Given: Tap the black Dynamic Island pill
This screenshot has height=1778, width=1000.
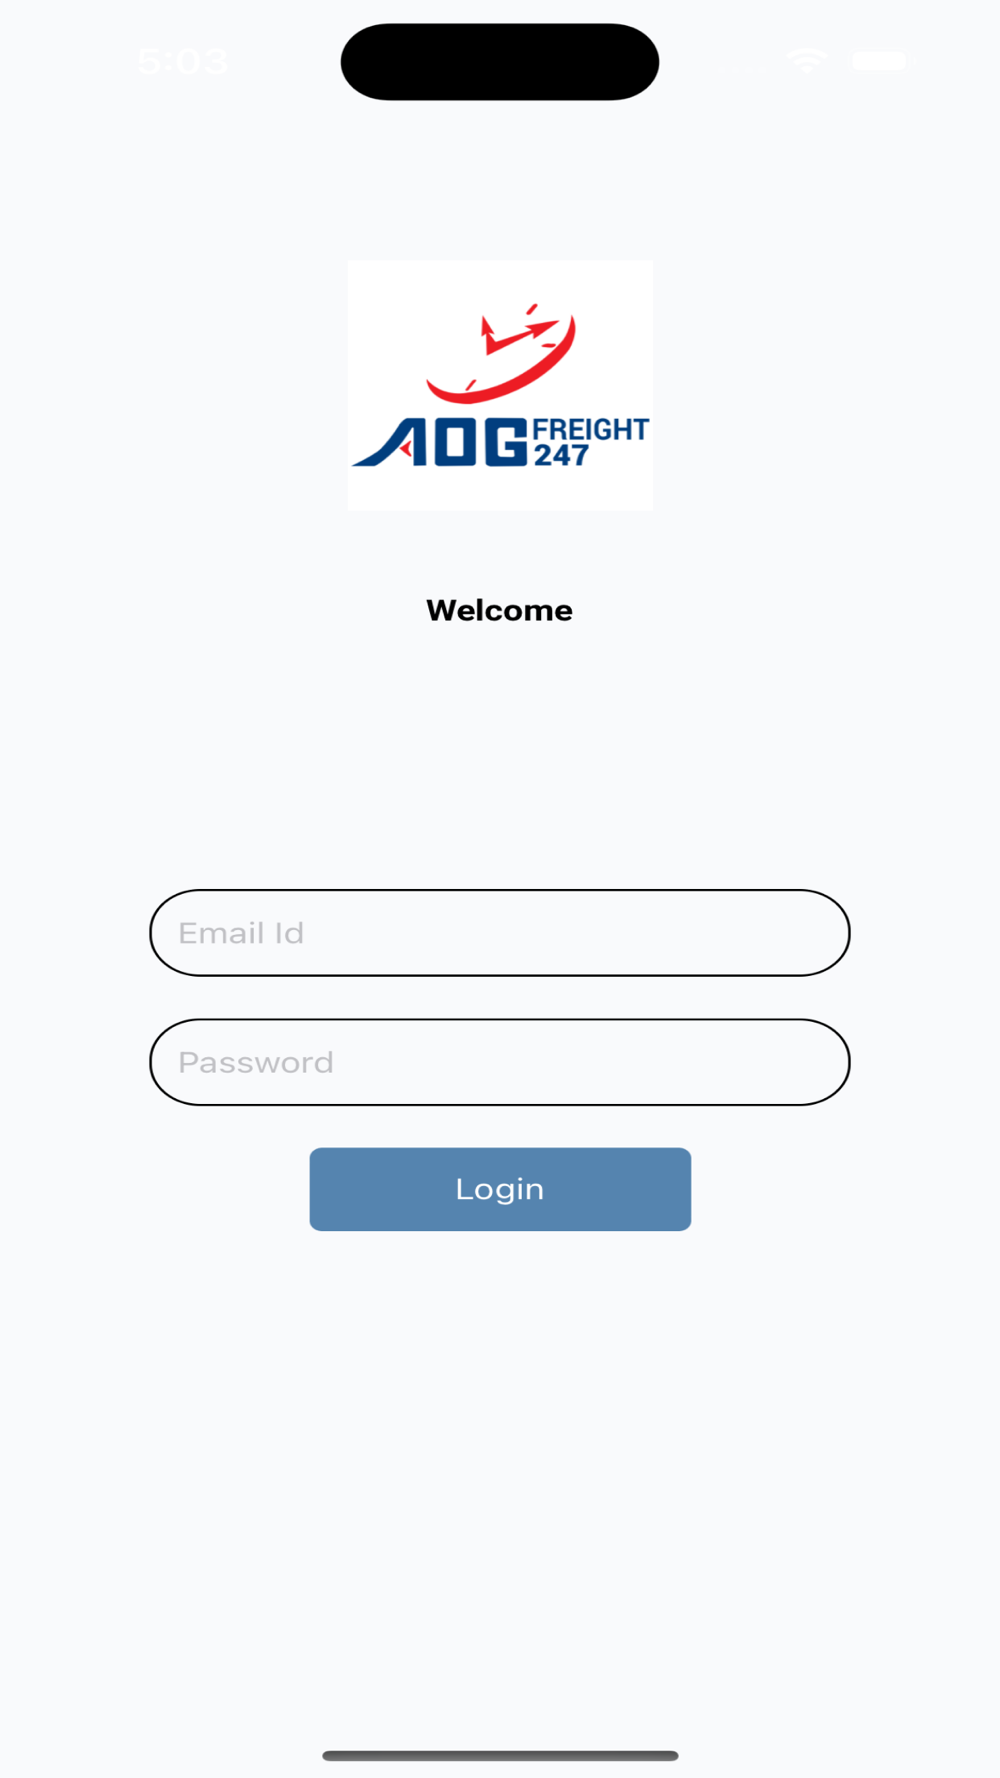Looking at the screenshot, I should pyautogui.click(x=500, y=62).
